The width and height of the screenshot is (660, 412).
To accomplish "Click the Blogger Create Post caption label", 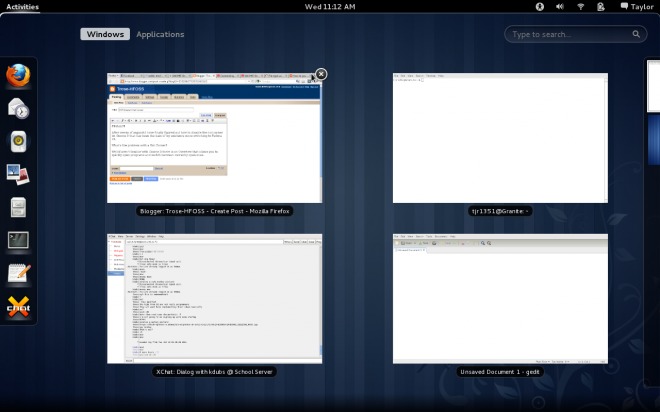I will [215, 211].
